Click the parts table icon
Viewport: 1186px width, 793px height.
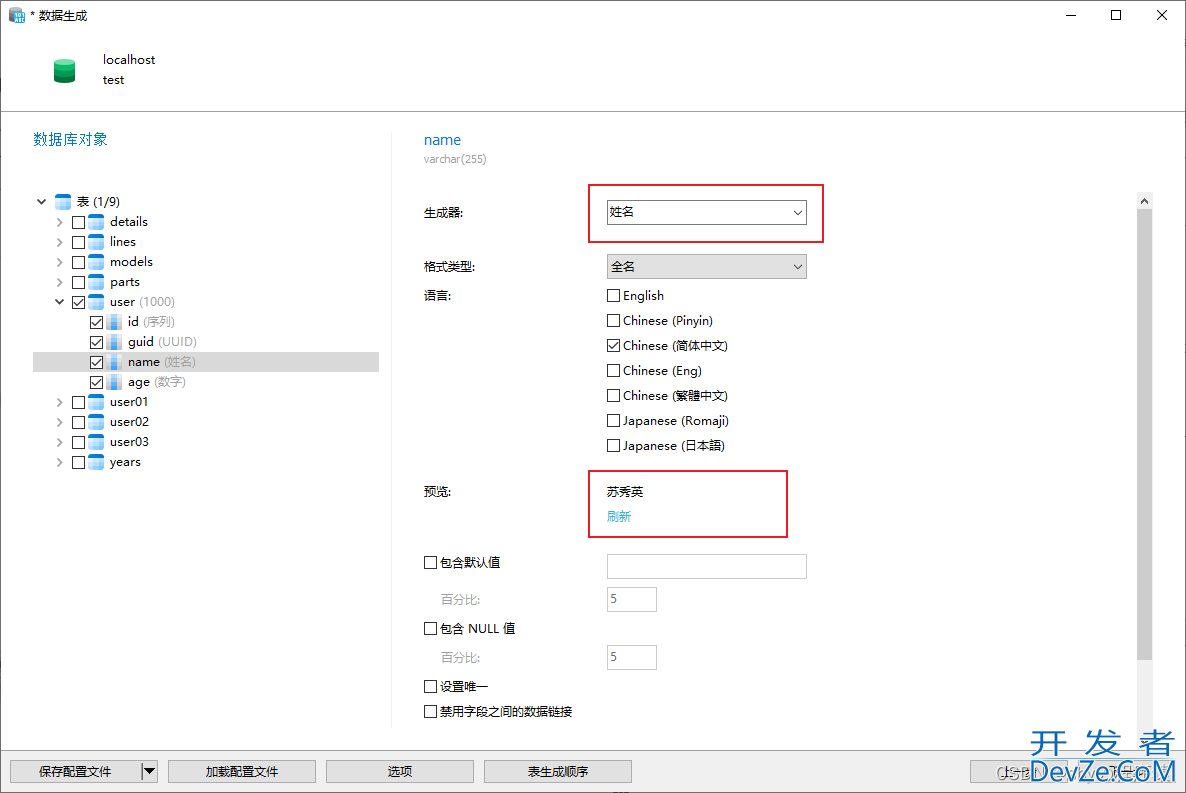point(96,282)
